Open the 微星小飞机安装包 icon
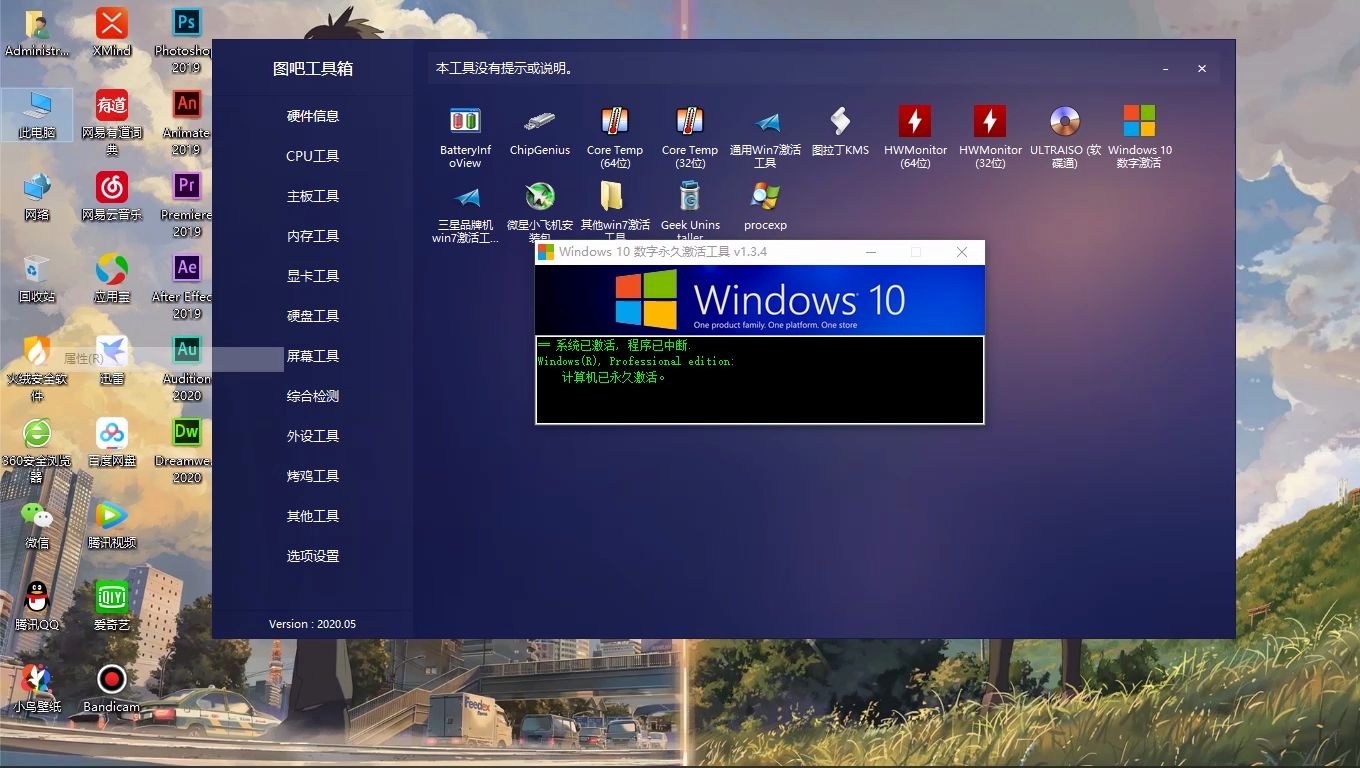This screenshot has width=1360, height=768. pyautogui.click(x=540, y=197)
